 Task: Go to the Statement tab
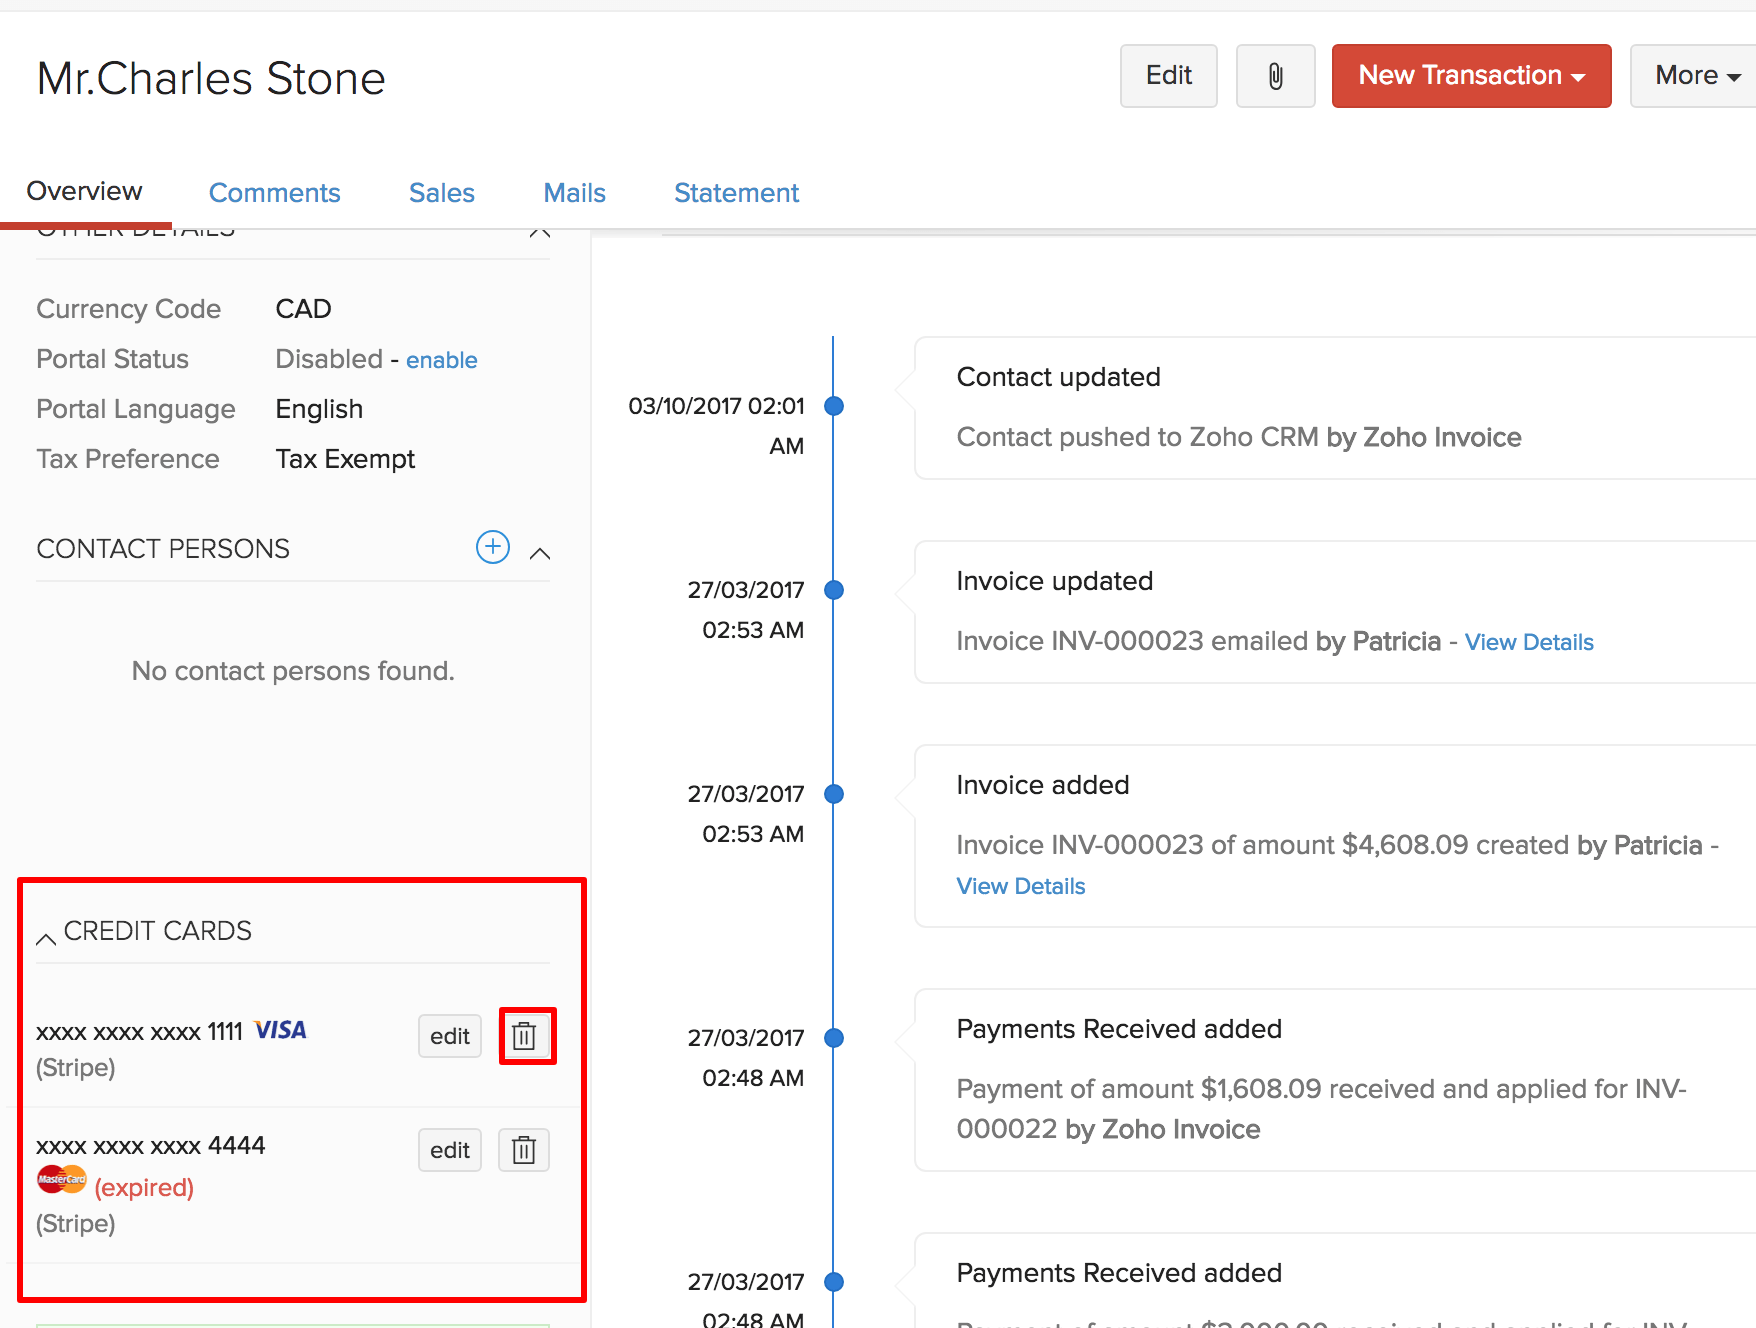[x=736, y=193]
